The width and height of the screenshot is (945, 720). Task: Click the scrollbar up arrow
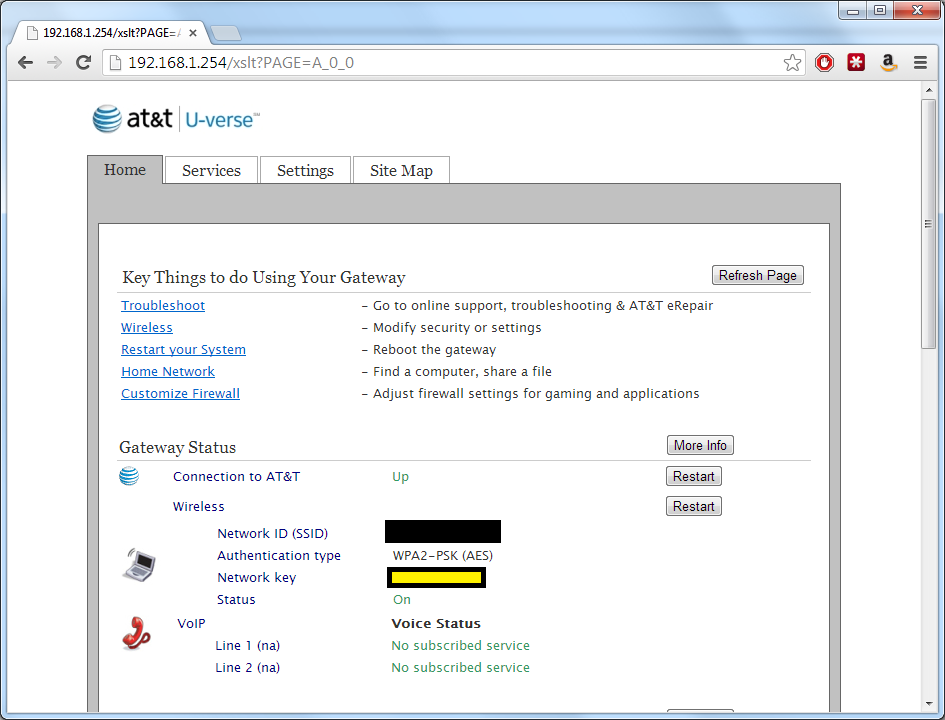[928, 90]
